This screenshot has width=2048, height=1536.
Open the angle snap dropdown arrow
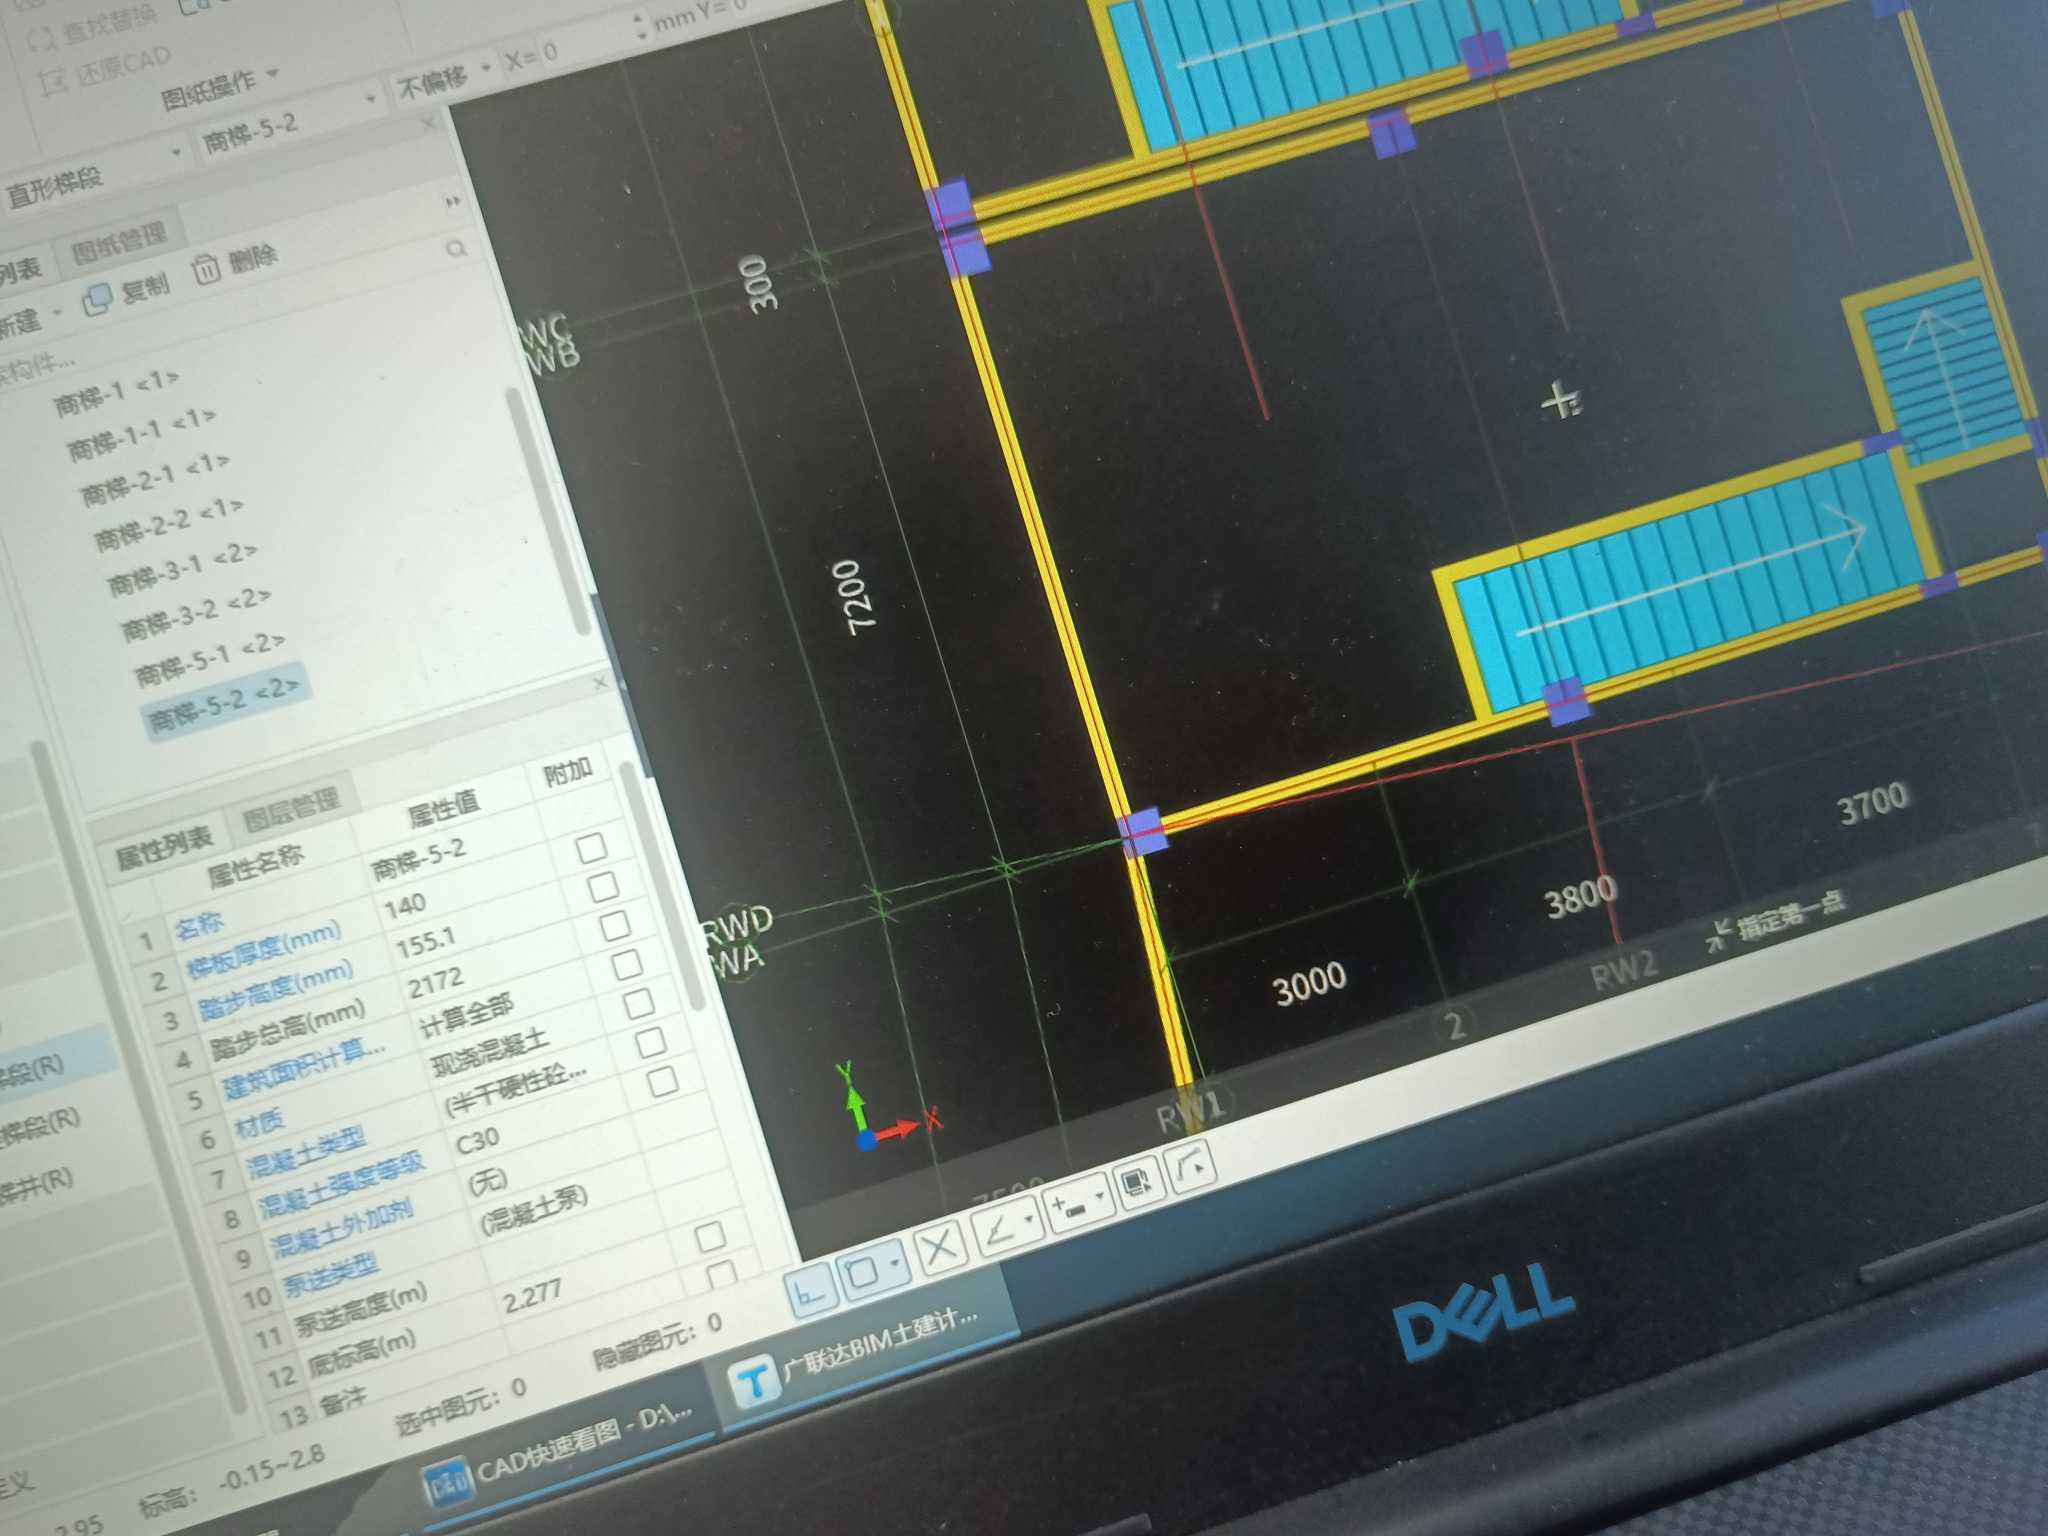point(1028,1219)
